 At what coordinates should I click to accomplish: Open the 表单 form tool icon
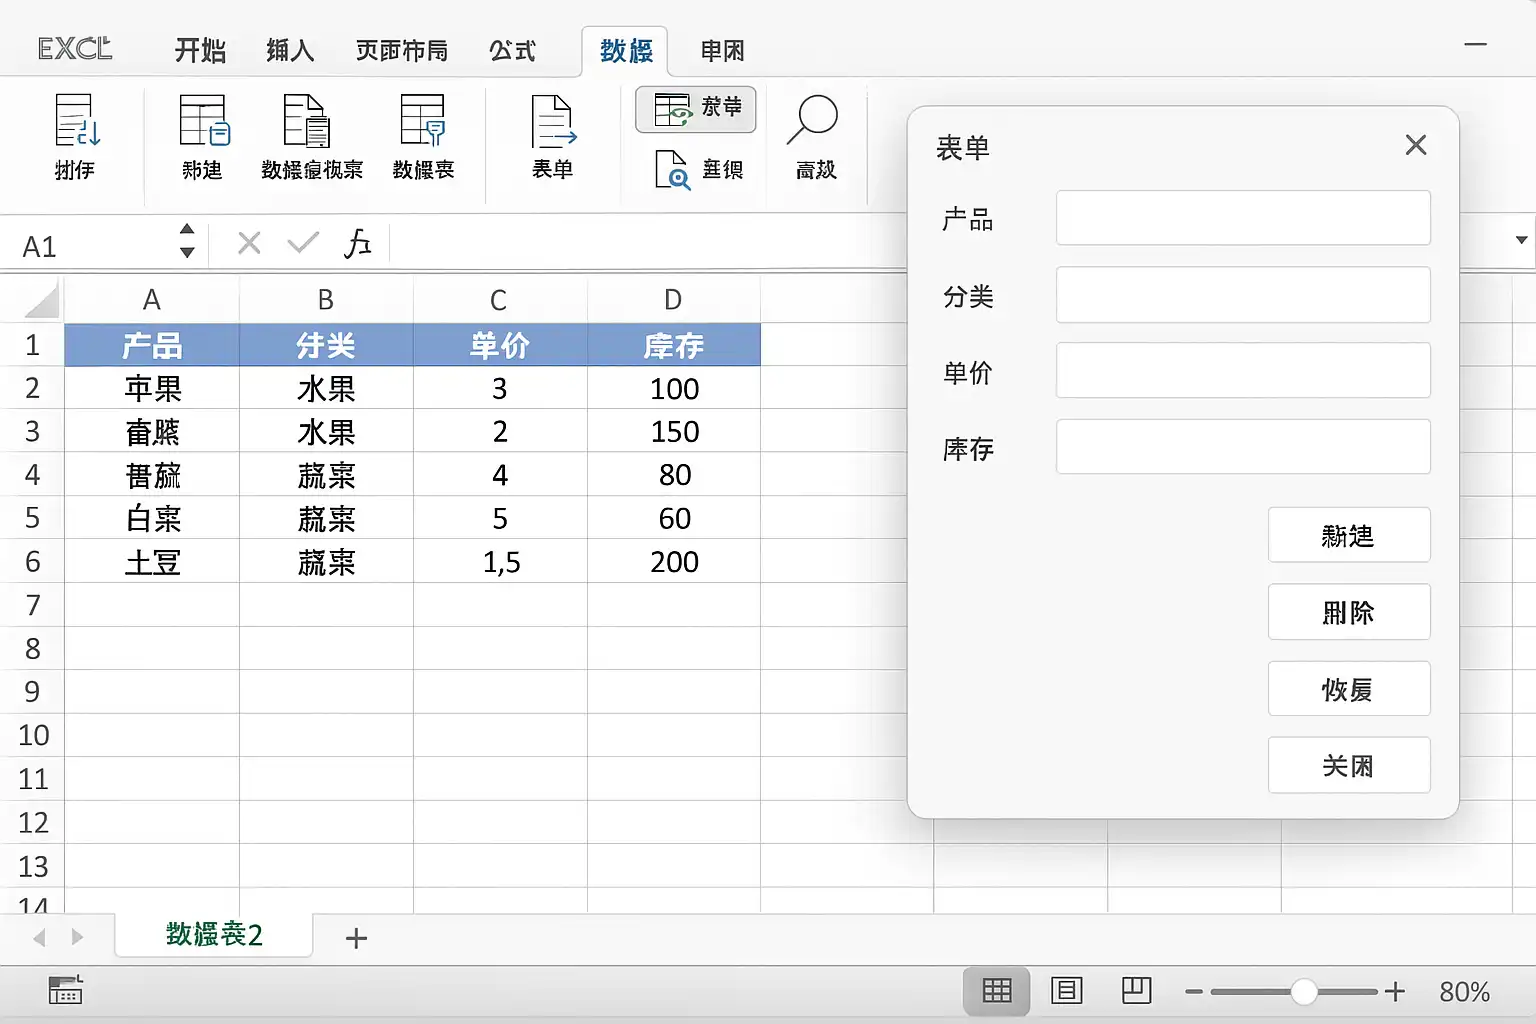553,121
